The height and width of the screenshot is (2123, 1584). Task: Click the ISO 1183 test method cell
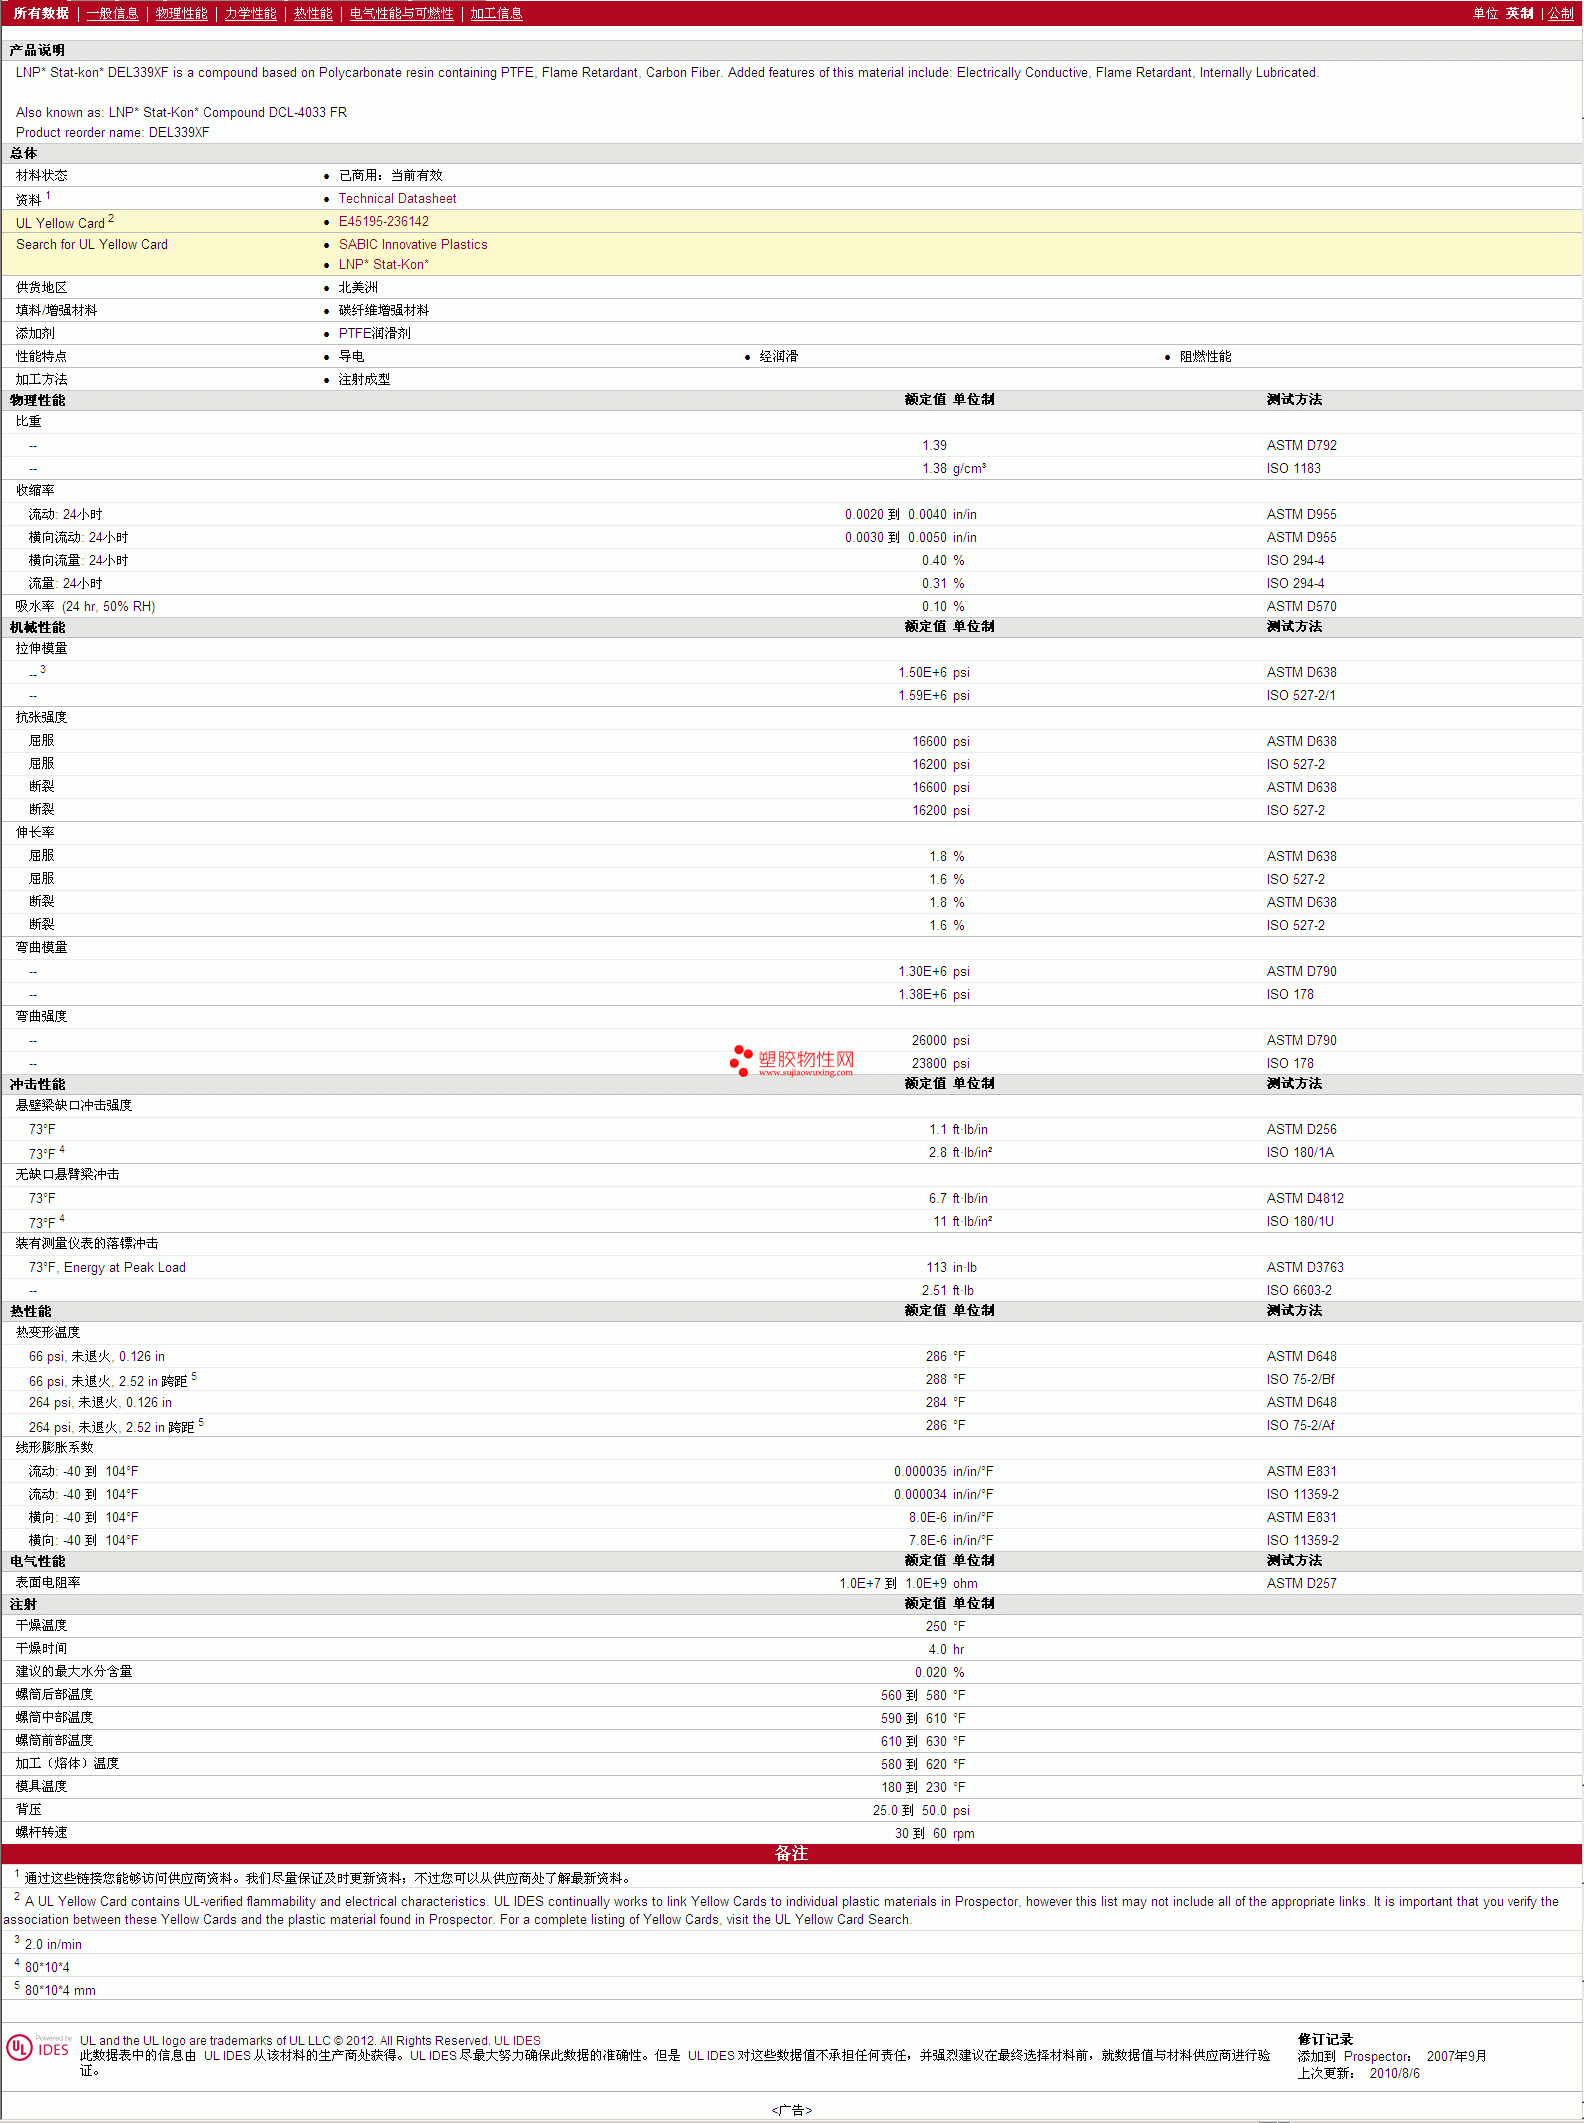point(1293,469)
